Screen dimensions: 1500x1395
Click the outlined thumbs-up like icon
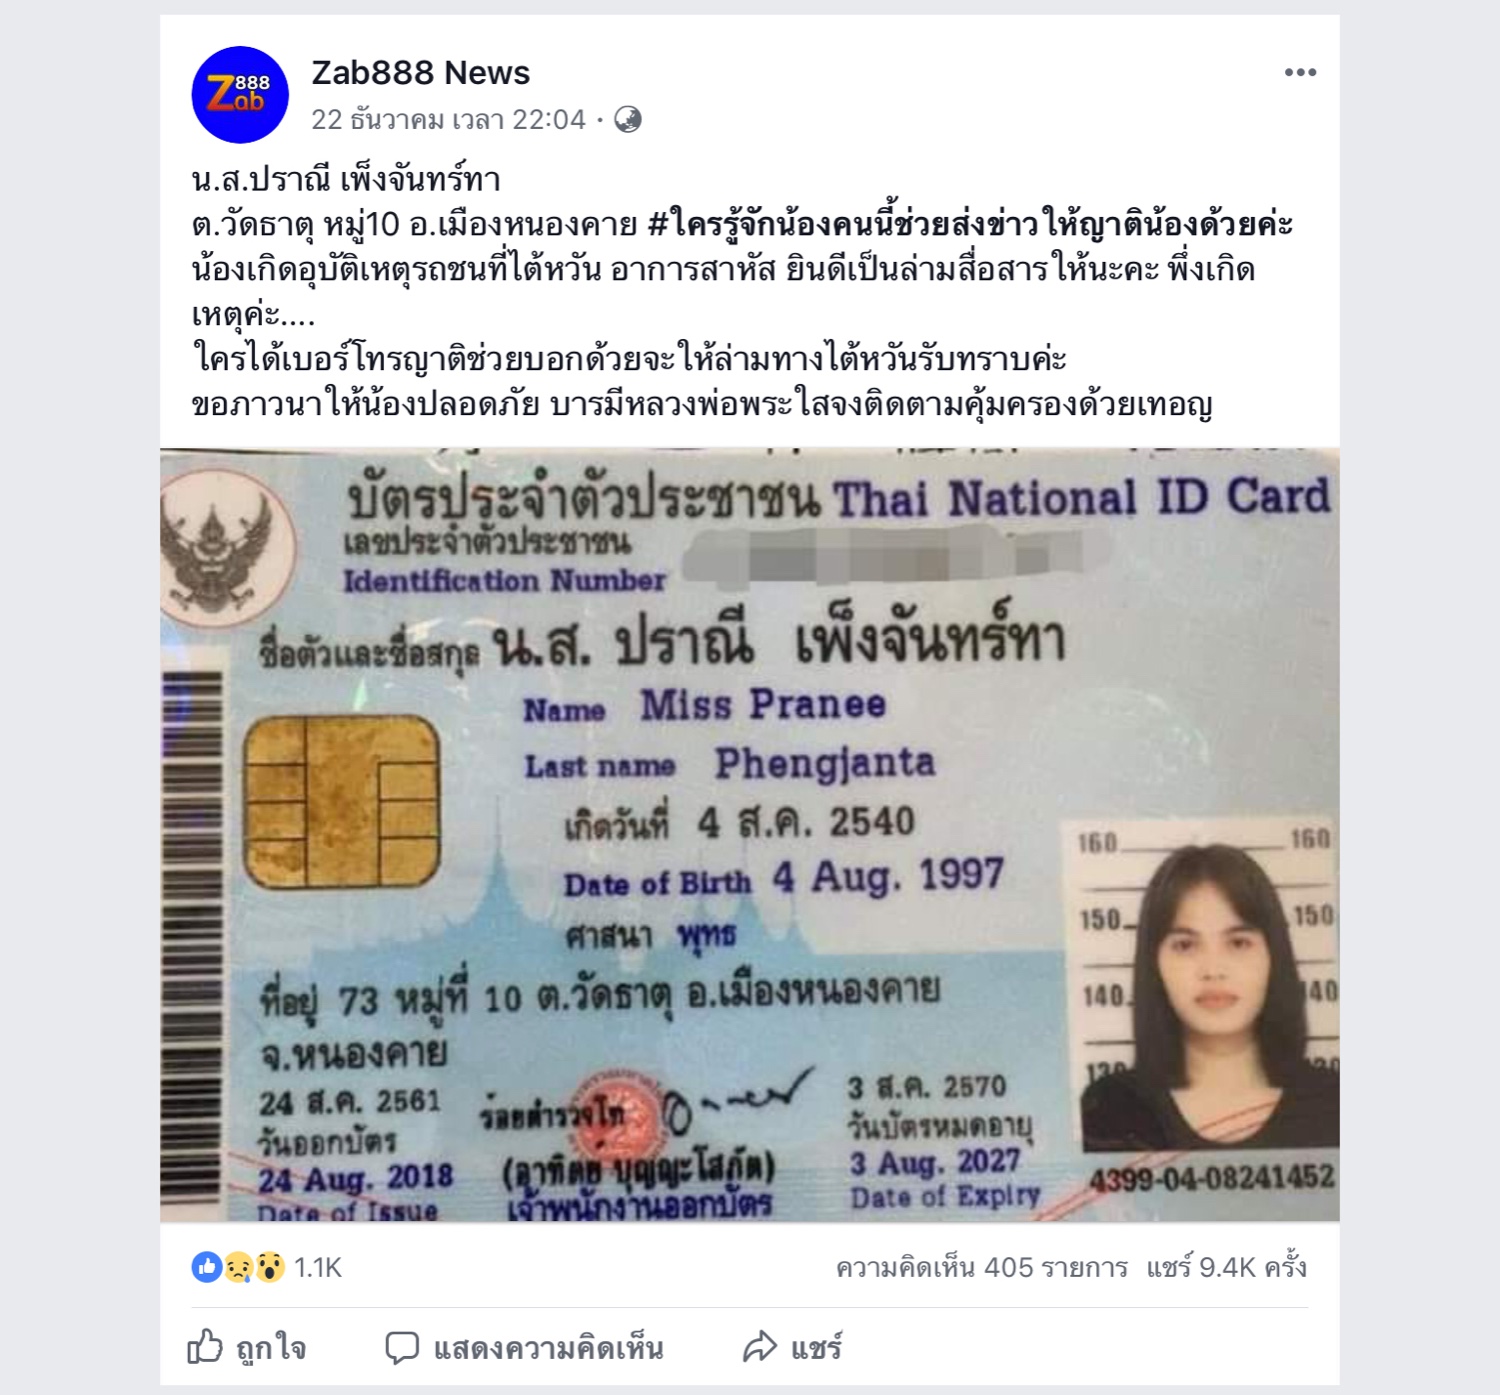(205, 1347)
